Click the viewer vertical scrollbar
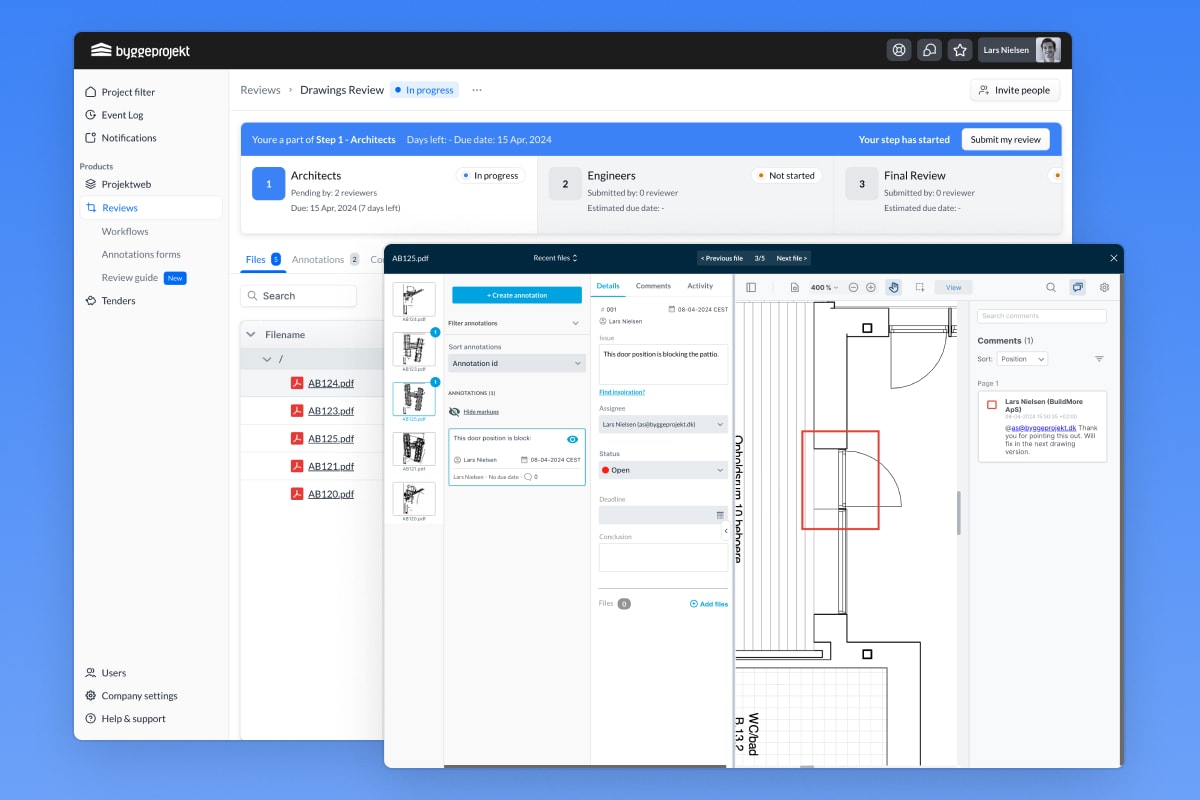This screenshot has height=800, width=1200. click(x=959, y=512)
